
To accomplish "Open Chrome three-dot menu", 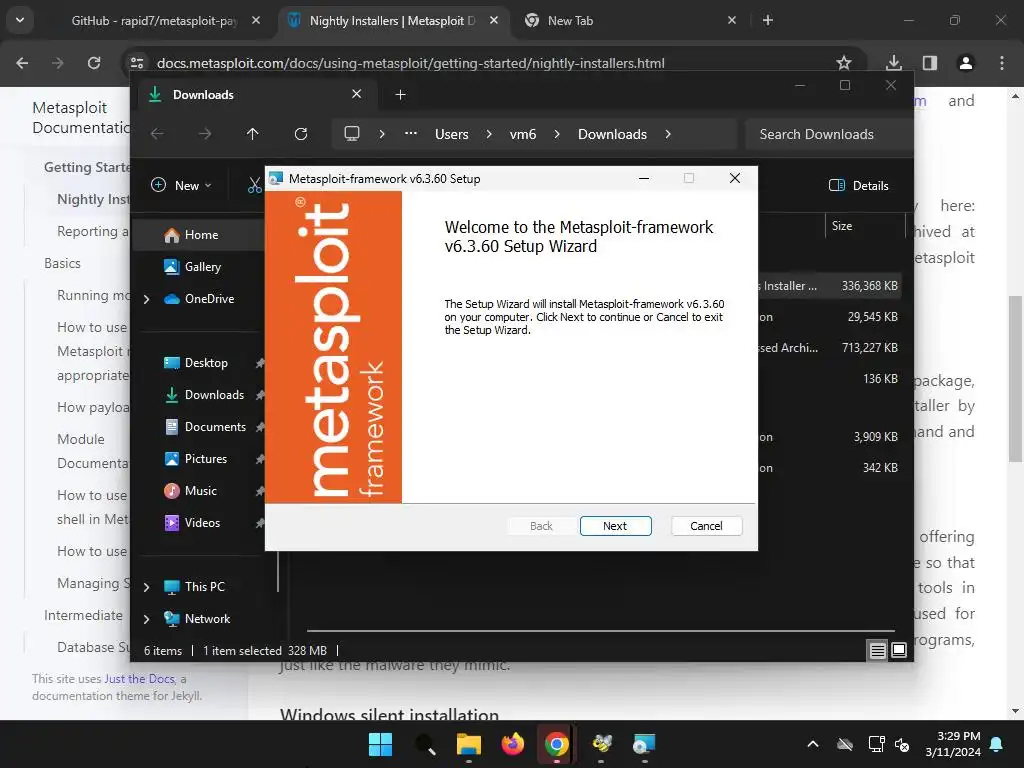I will coord(1002,63).
